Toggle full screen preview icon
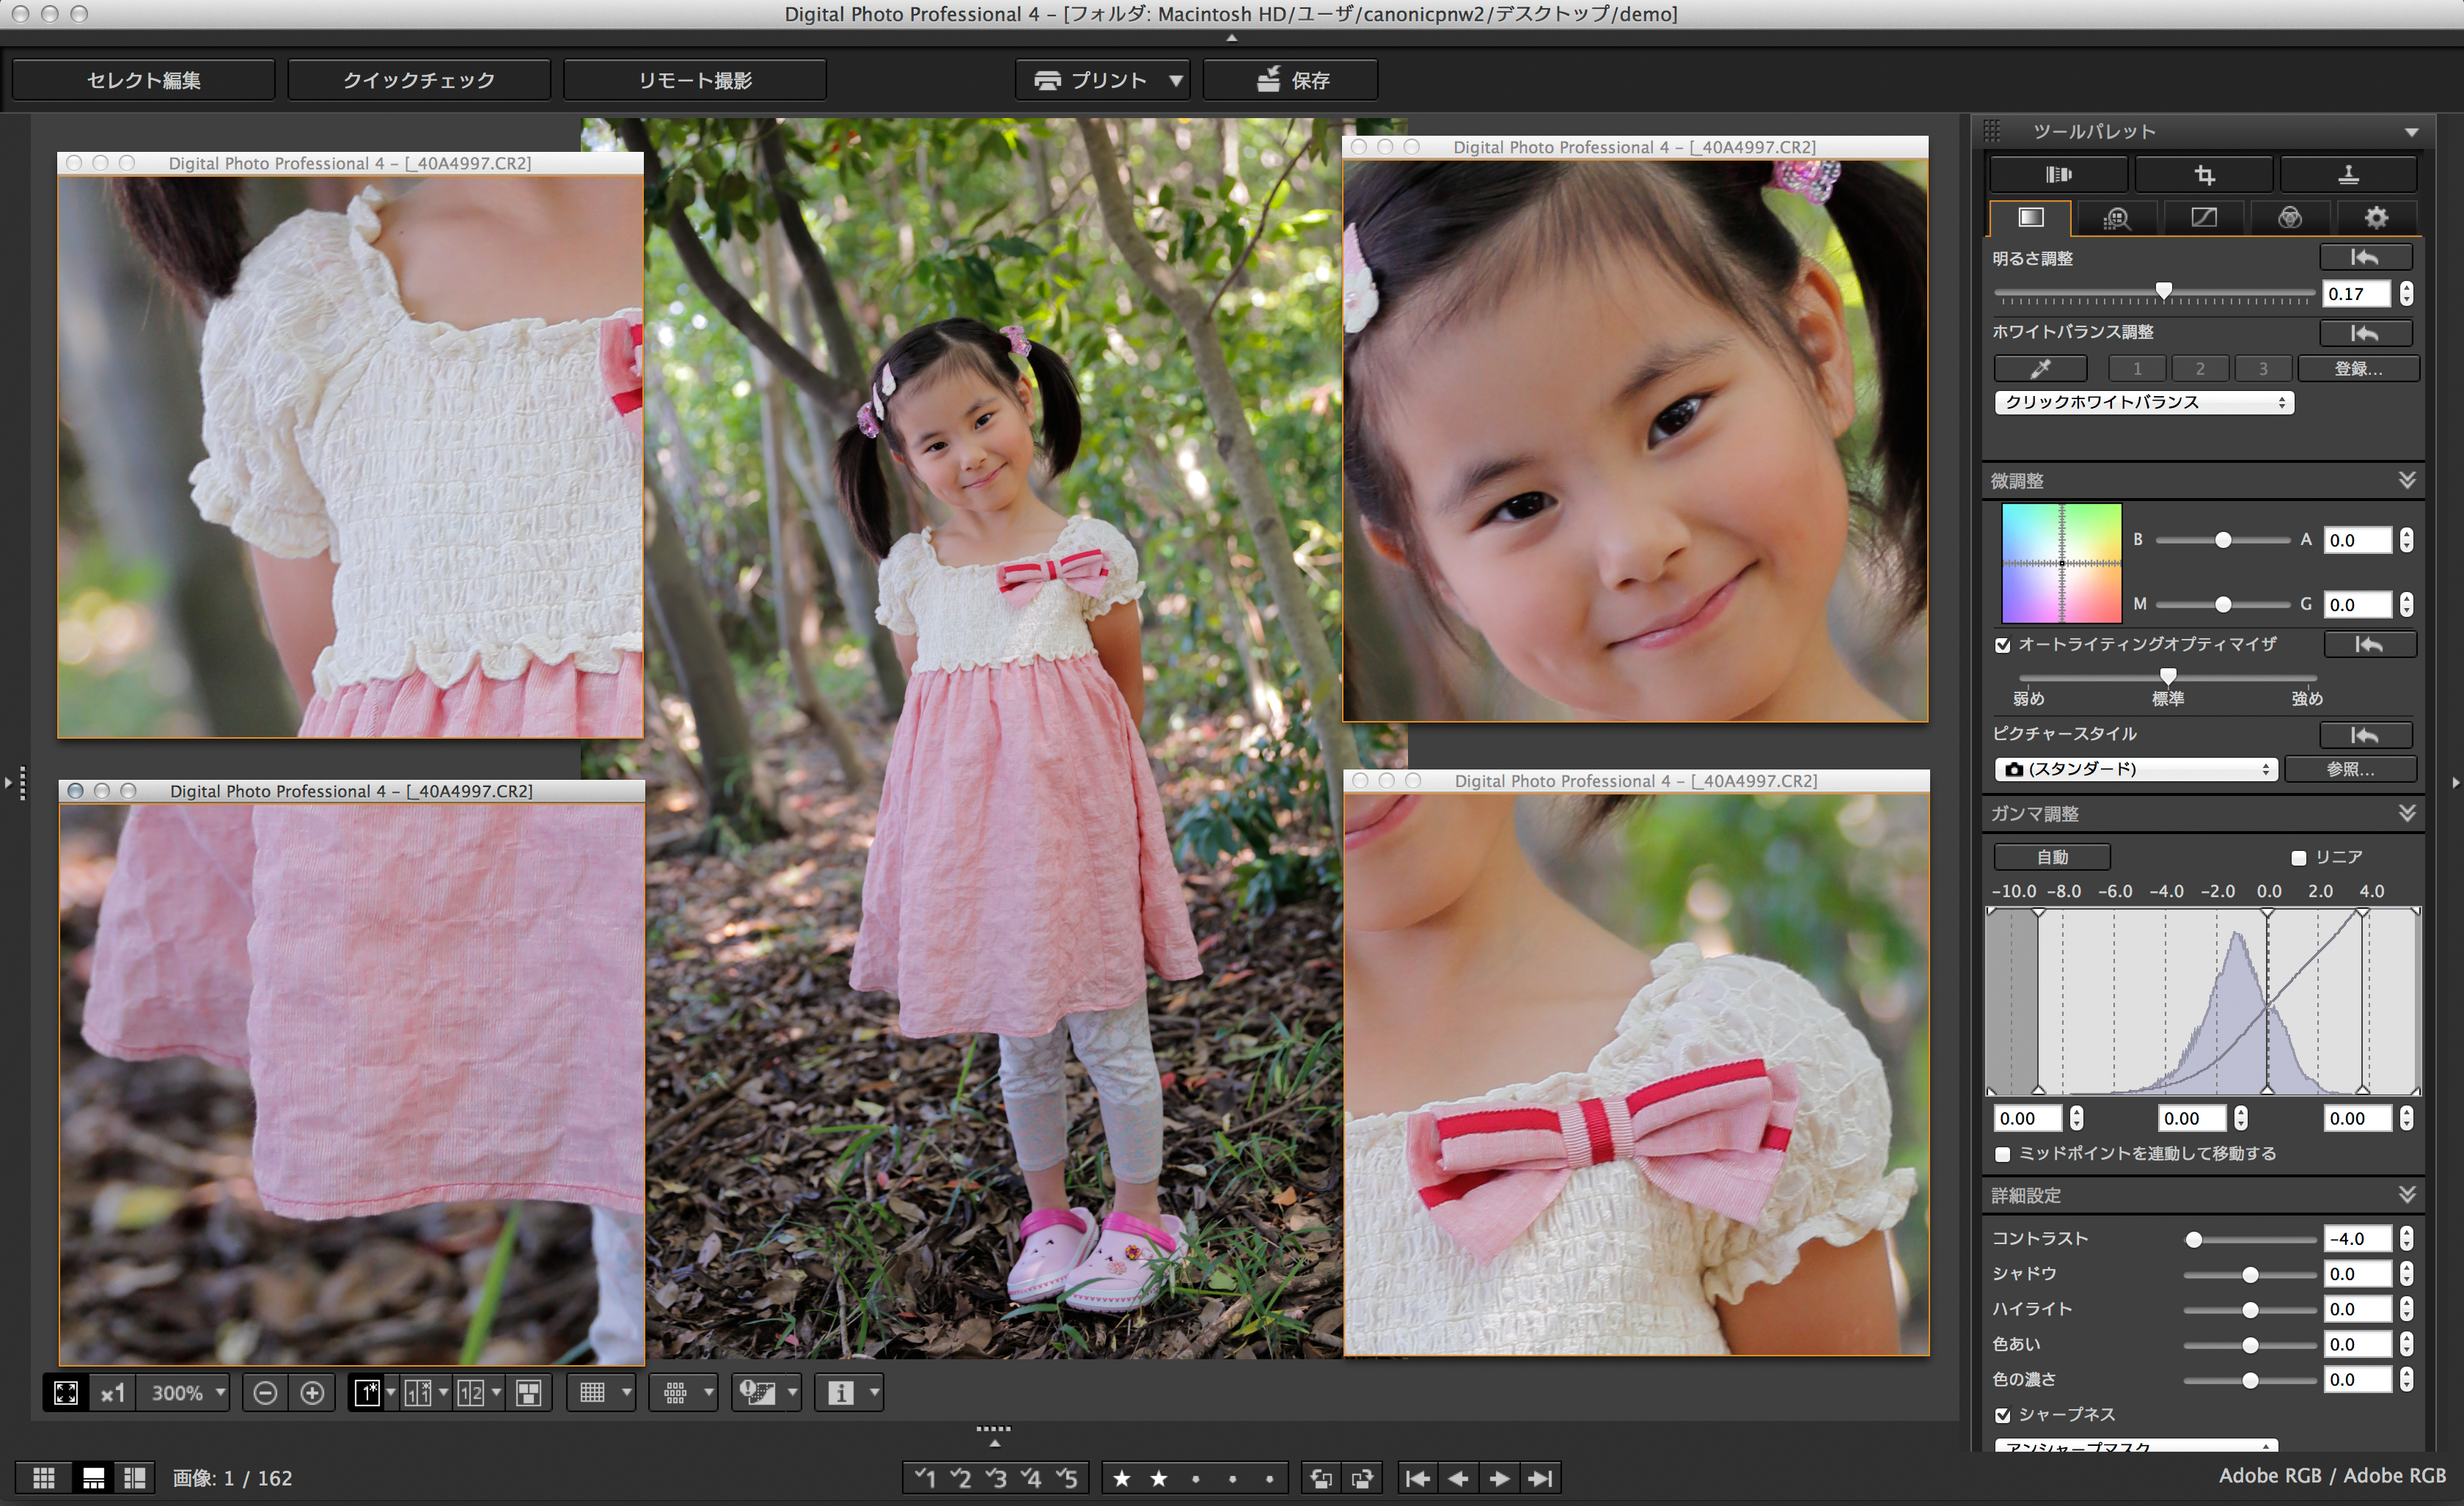This screenshot has height=1506, width=2464. pos(66,1393)
